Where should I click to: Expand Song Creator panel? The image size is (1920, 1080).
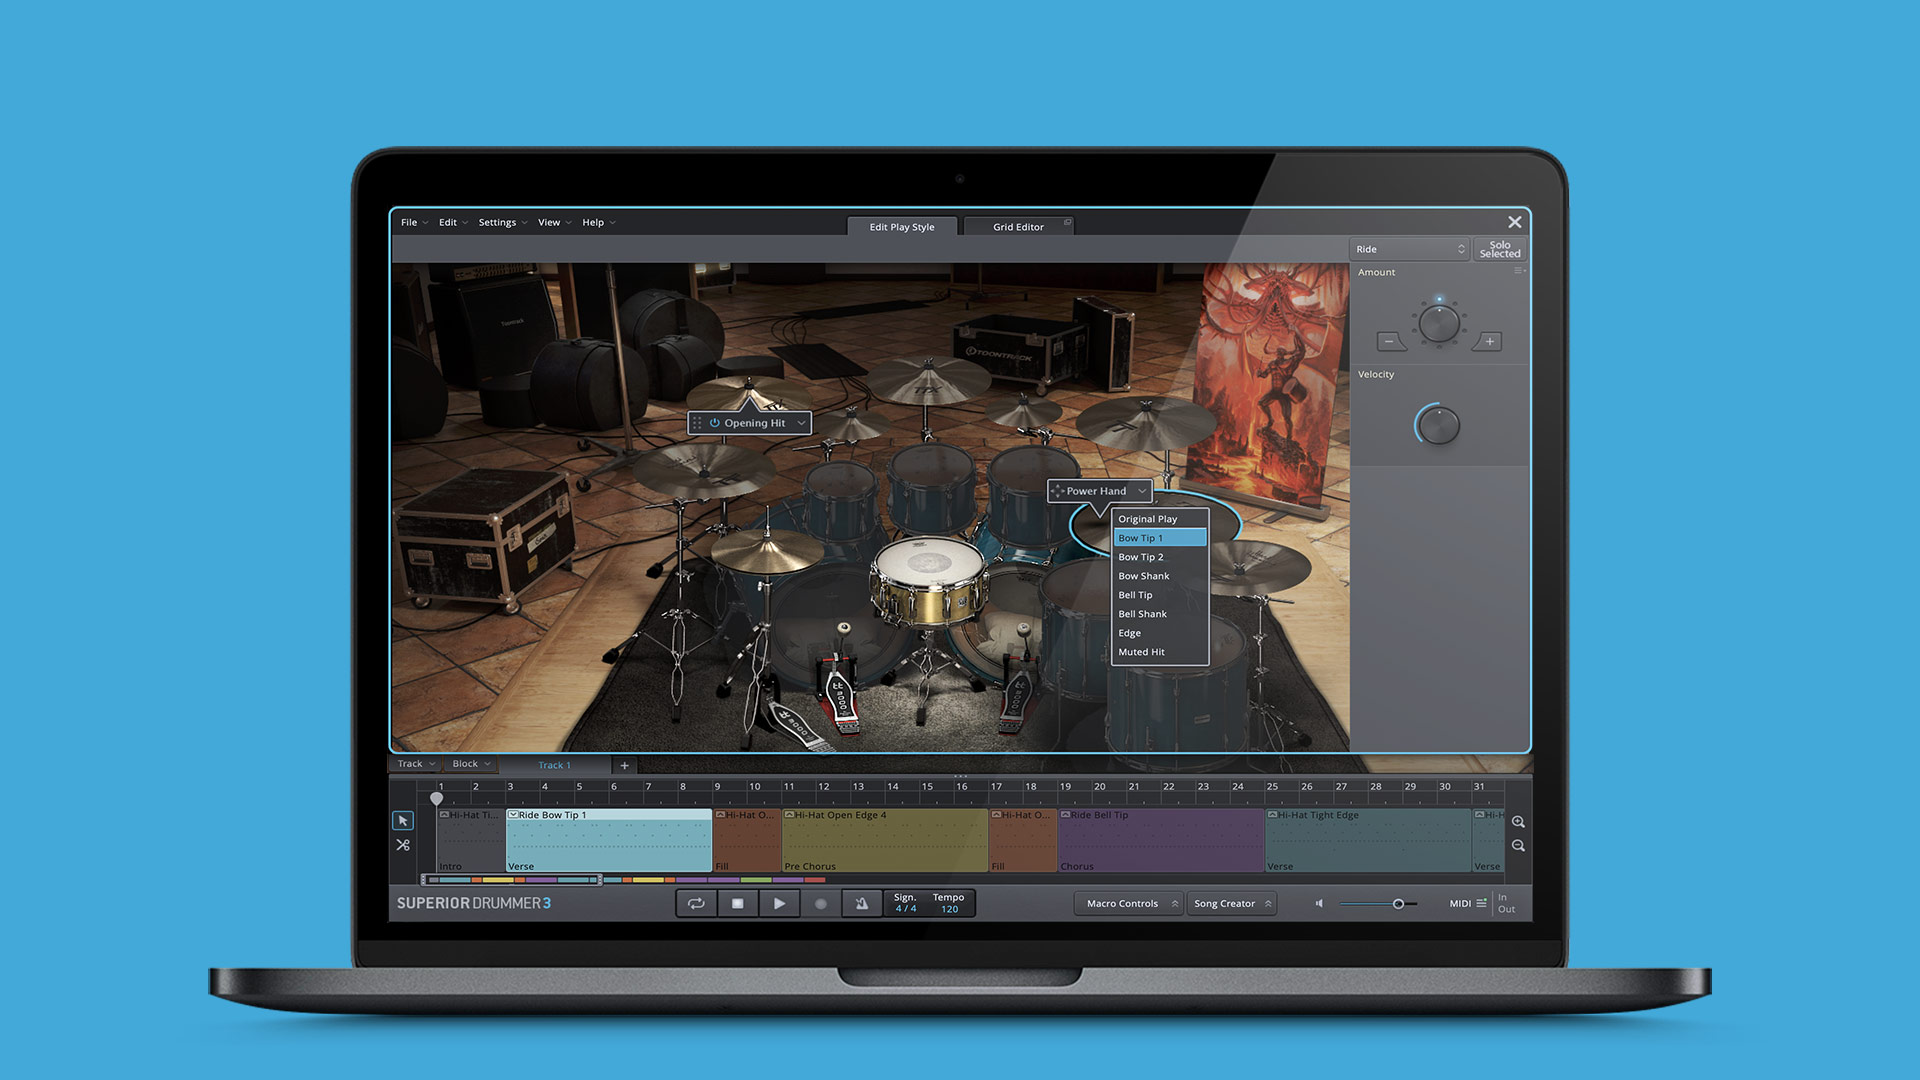[1231, 904]
